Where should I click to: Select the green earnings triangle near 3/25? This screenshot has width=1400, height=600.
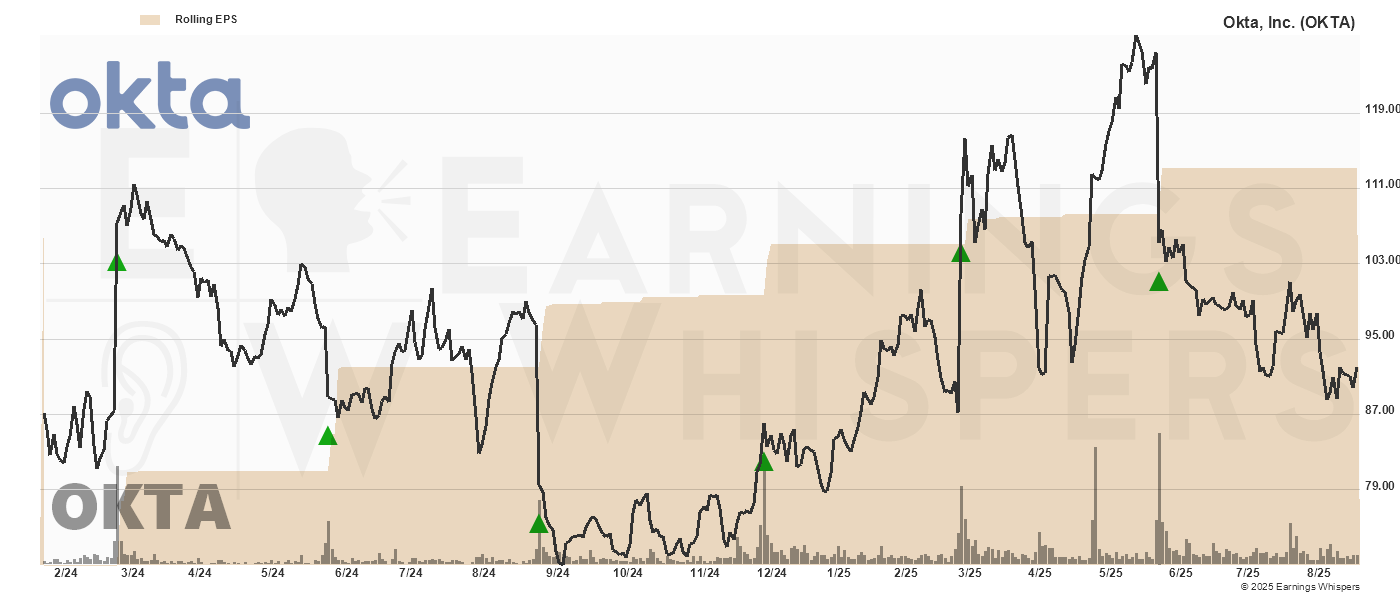[x=961, y=252]
